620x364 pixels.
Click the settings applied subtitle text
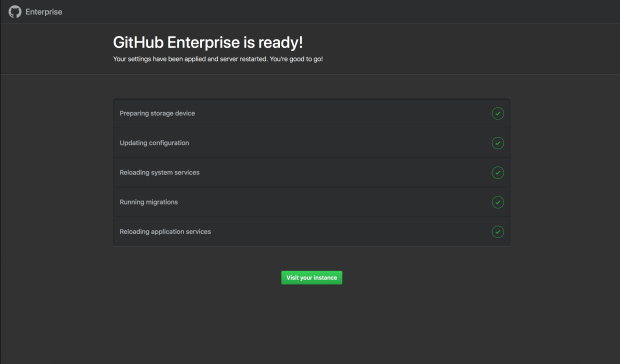point(218,59)
